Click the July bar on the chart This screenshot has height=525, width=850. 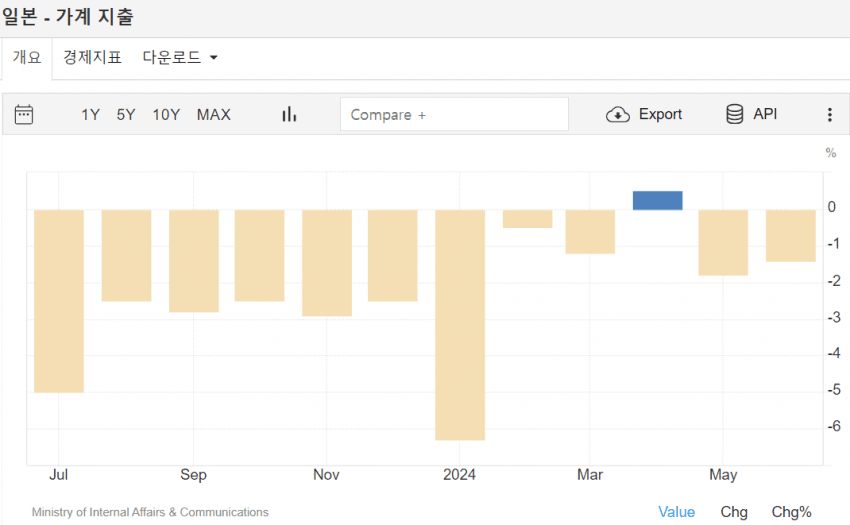pyautogui.click(x=59, y=300)
